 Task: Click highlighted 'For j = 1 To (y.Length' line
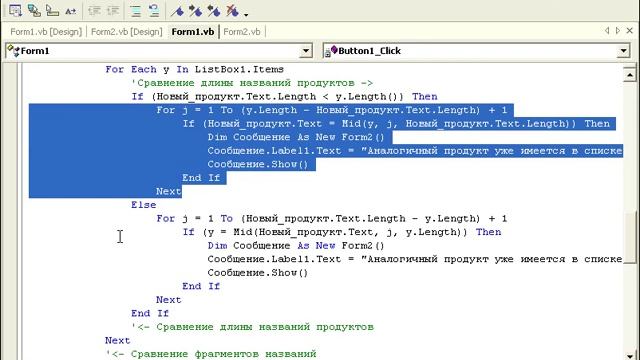332,110
